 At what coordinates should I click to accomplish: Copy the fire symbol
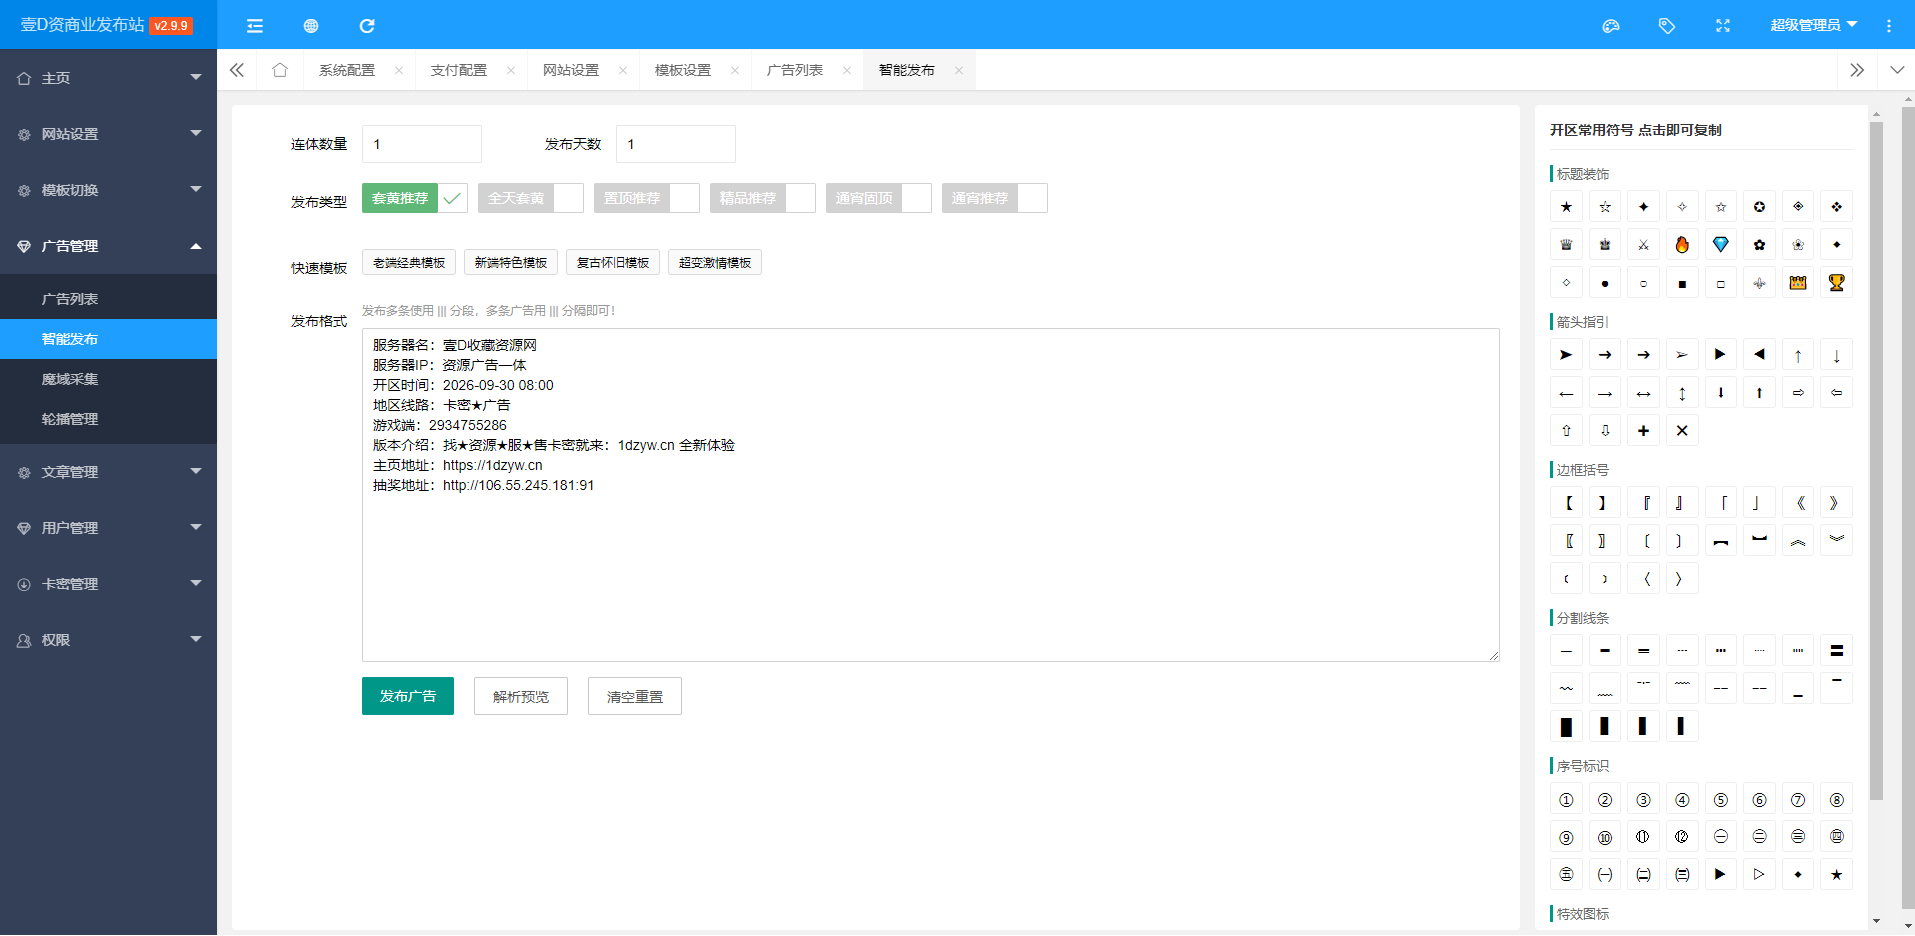(x=1682, y=245)
